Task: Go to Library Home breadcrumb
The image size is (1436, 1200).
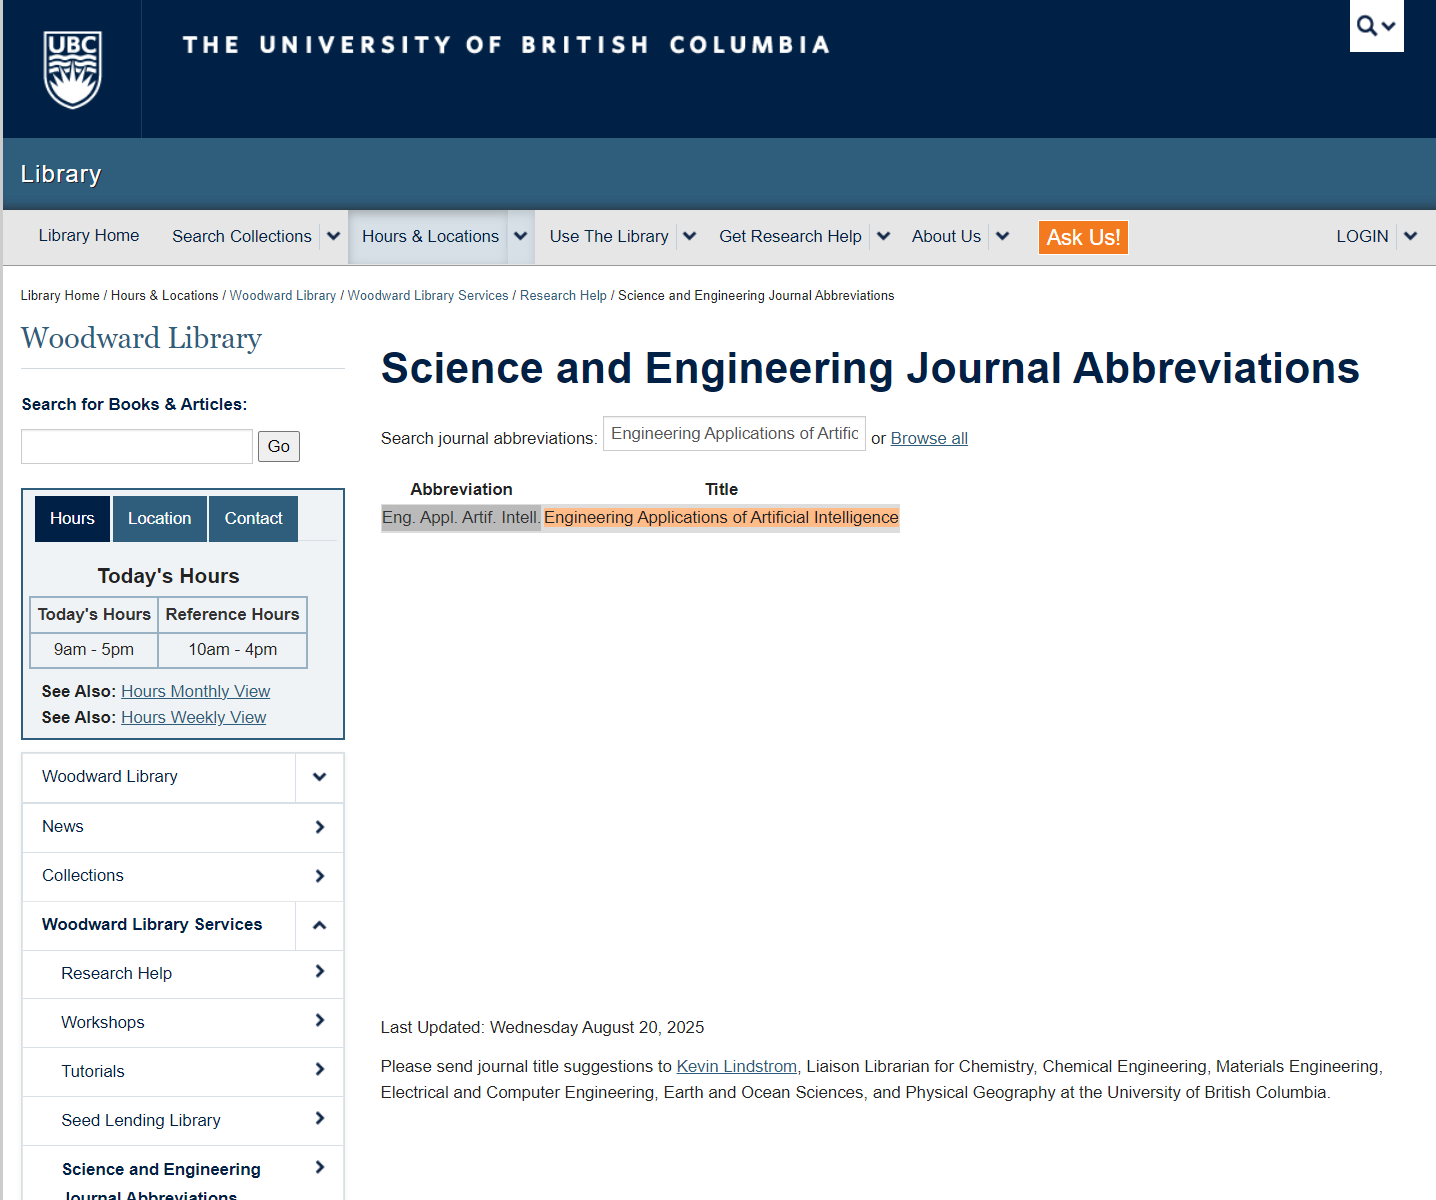Action: [60, 296]
